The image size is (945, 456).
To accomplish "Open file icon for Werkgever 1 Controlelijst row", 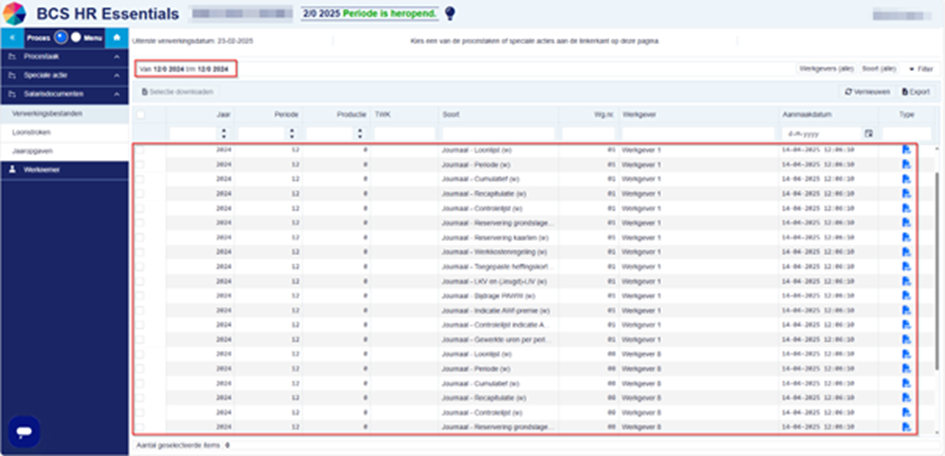I will [x=906, y=208].
